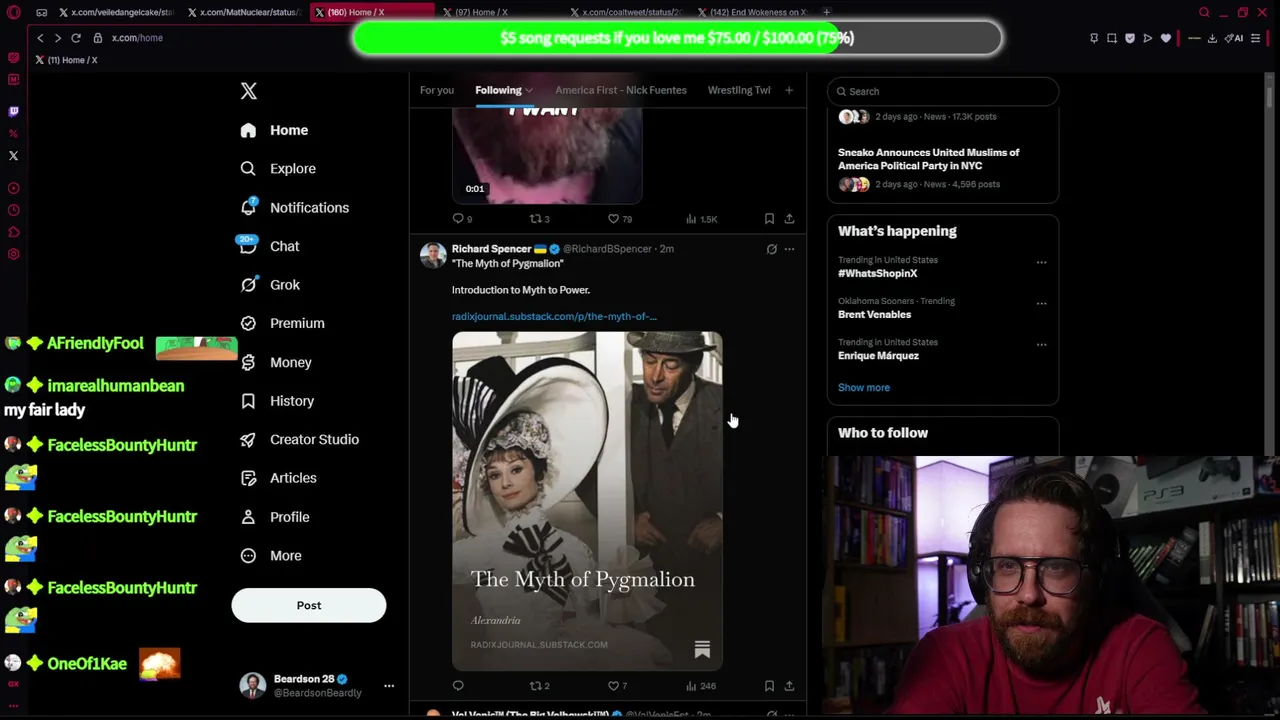Reload the page with the browser refresh button
The height and width of the screenshot is (720, 1280).
pyautogui.click(x=75, y=38)
